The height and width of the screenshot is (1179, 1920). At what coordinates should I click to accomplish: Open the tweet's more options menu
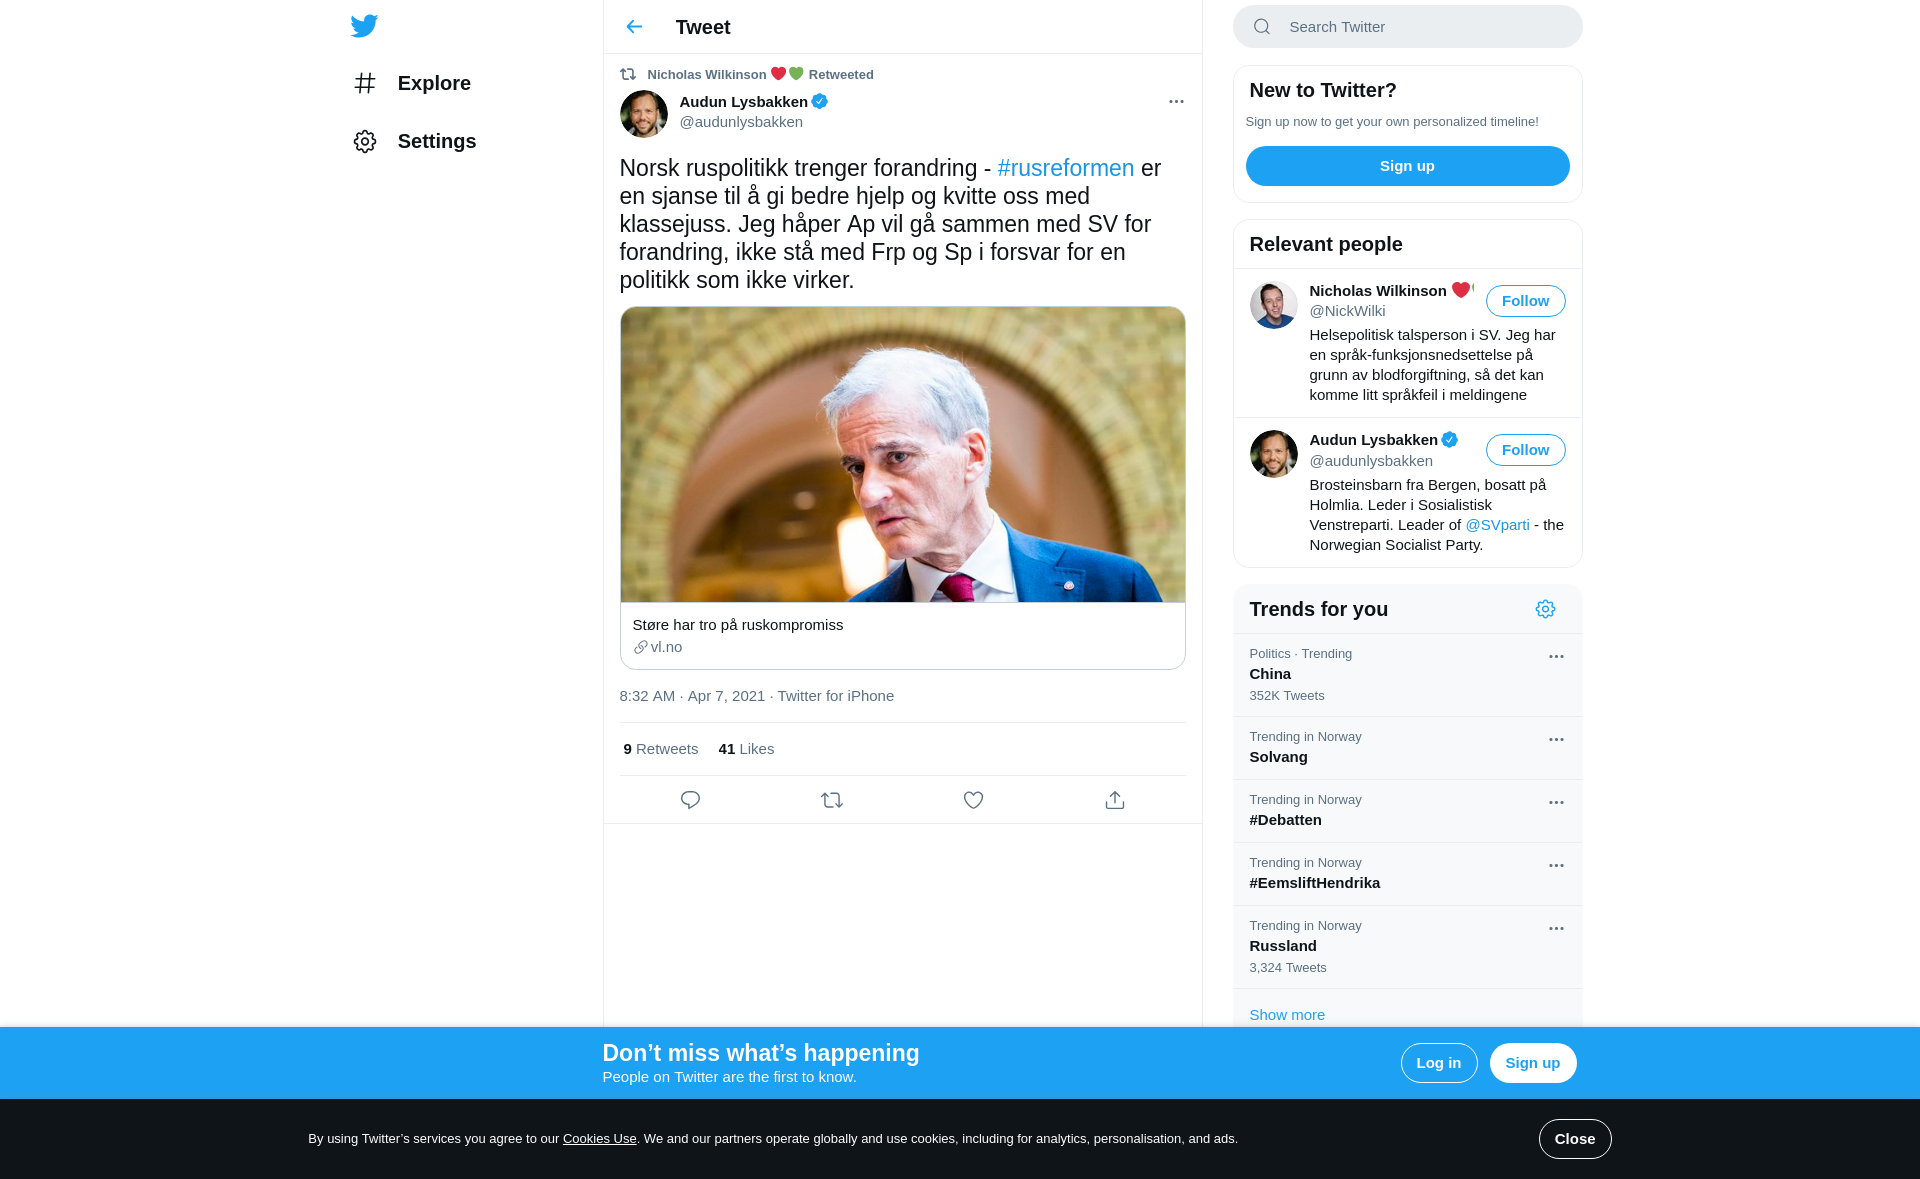(1176, 101)
